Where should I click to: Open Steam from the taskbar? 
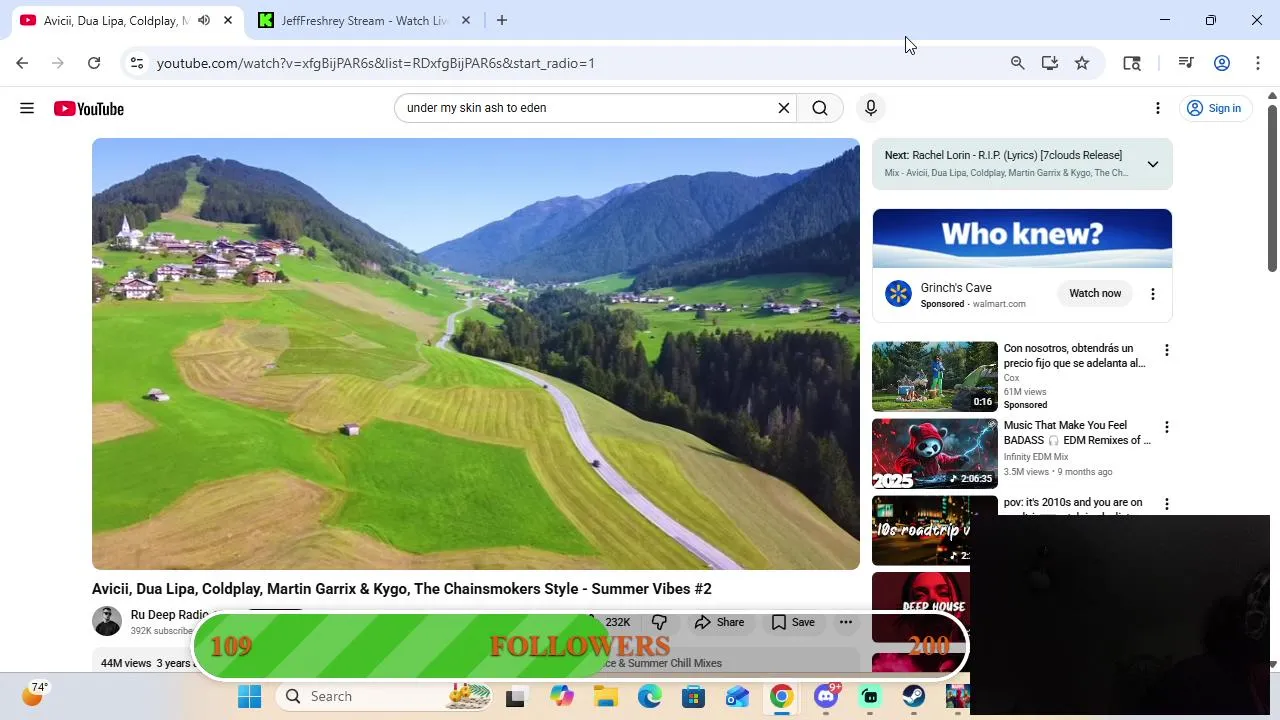[x=914, y=696]
